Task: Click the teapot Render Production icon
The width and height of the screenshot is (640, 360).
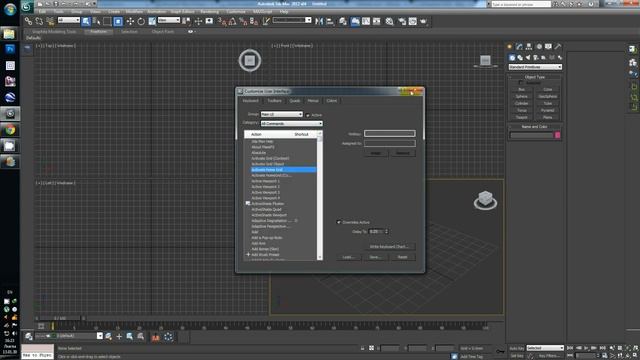Action: click(423, 21)
